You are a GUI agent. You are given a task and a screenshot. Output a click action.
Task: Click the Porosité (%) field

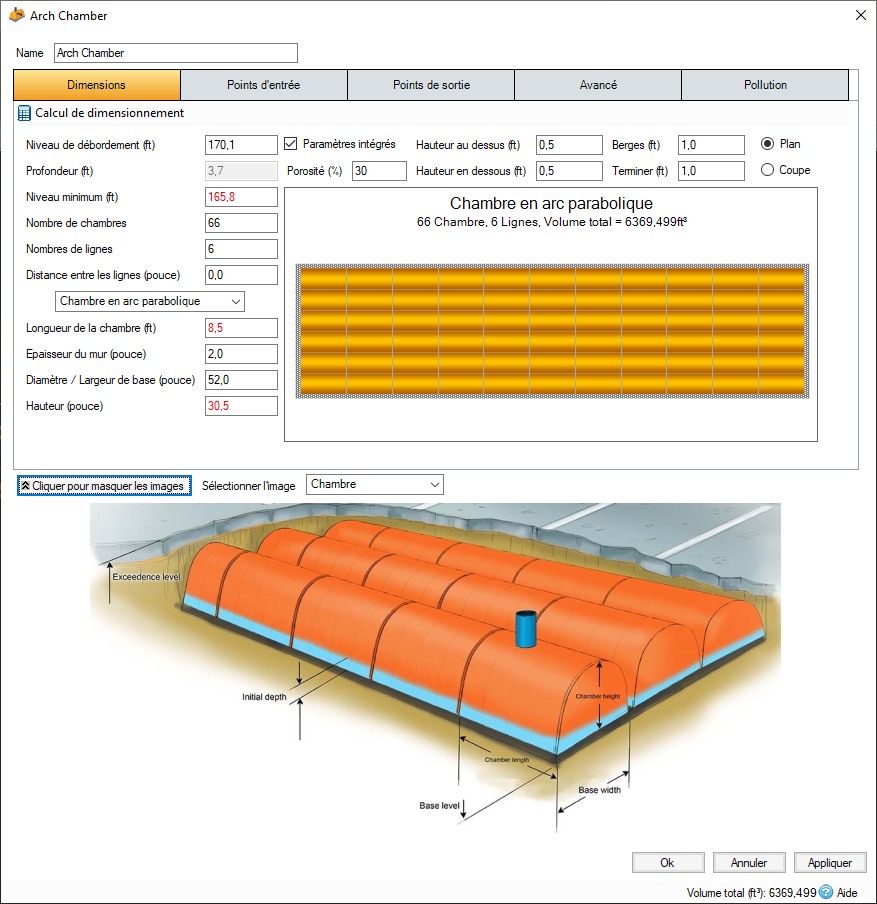(x=379, y=171)
